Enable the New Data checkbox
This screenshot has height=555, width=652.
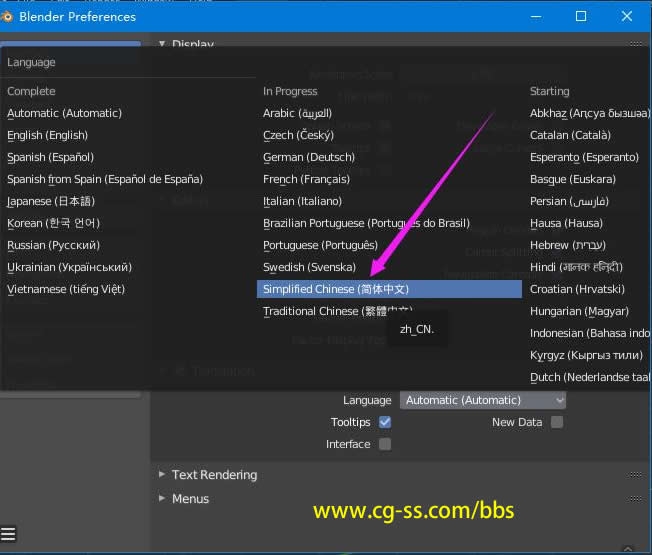(557, 422)
